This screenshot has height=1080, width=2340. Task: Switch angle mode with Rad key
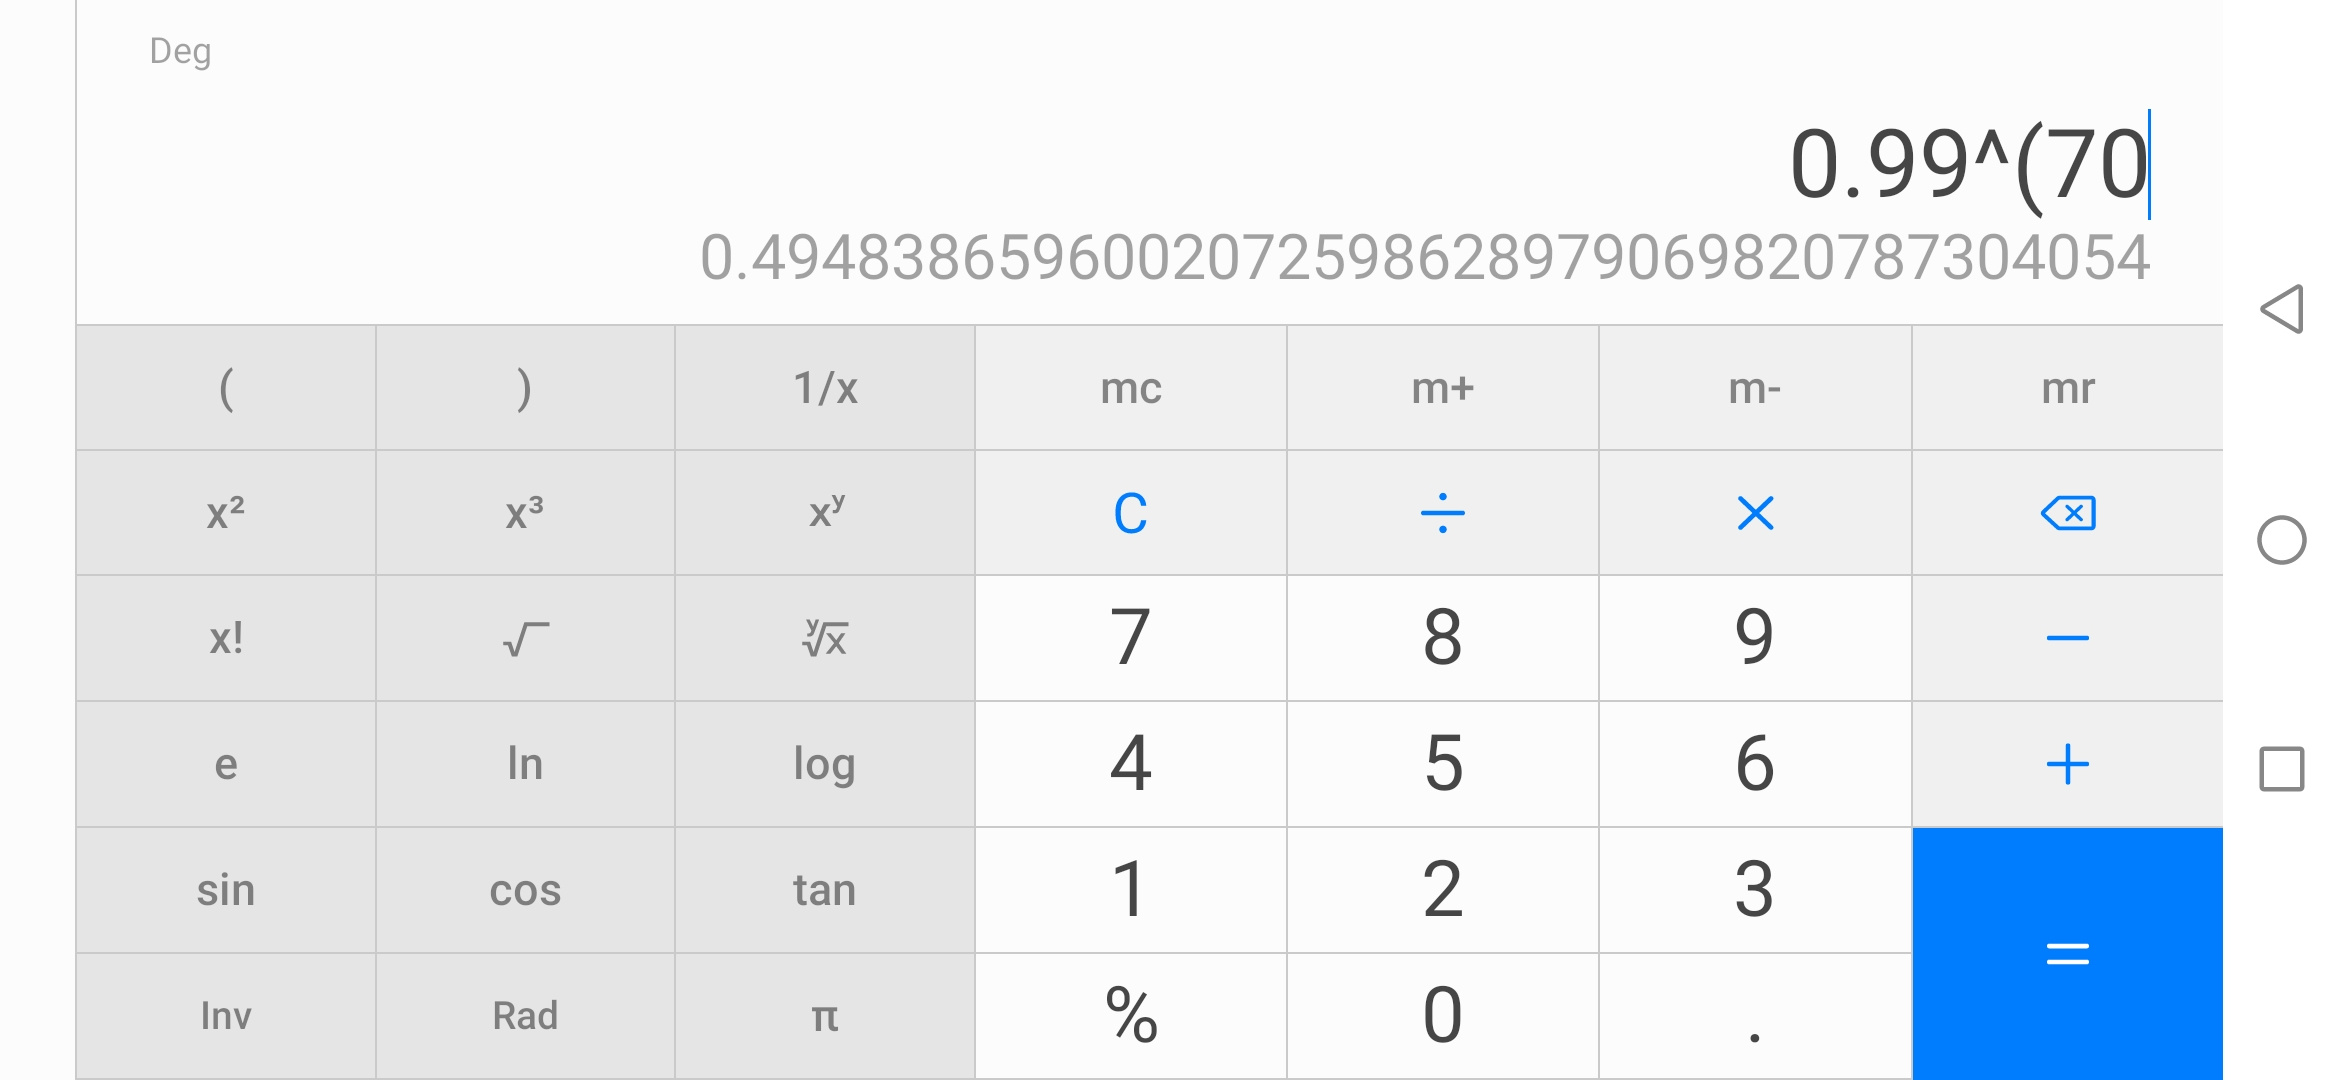click(525, 1016)
